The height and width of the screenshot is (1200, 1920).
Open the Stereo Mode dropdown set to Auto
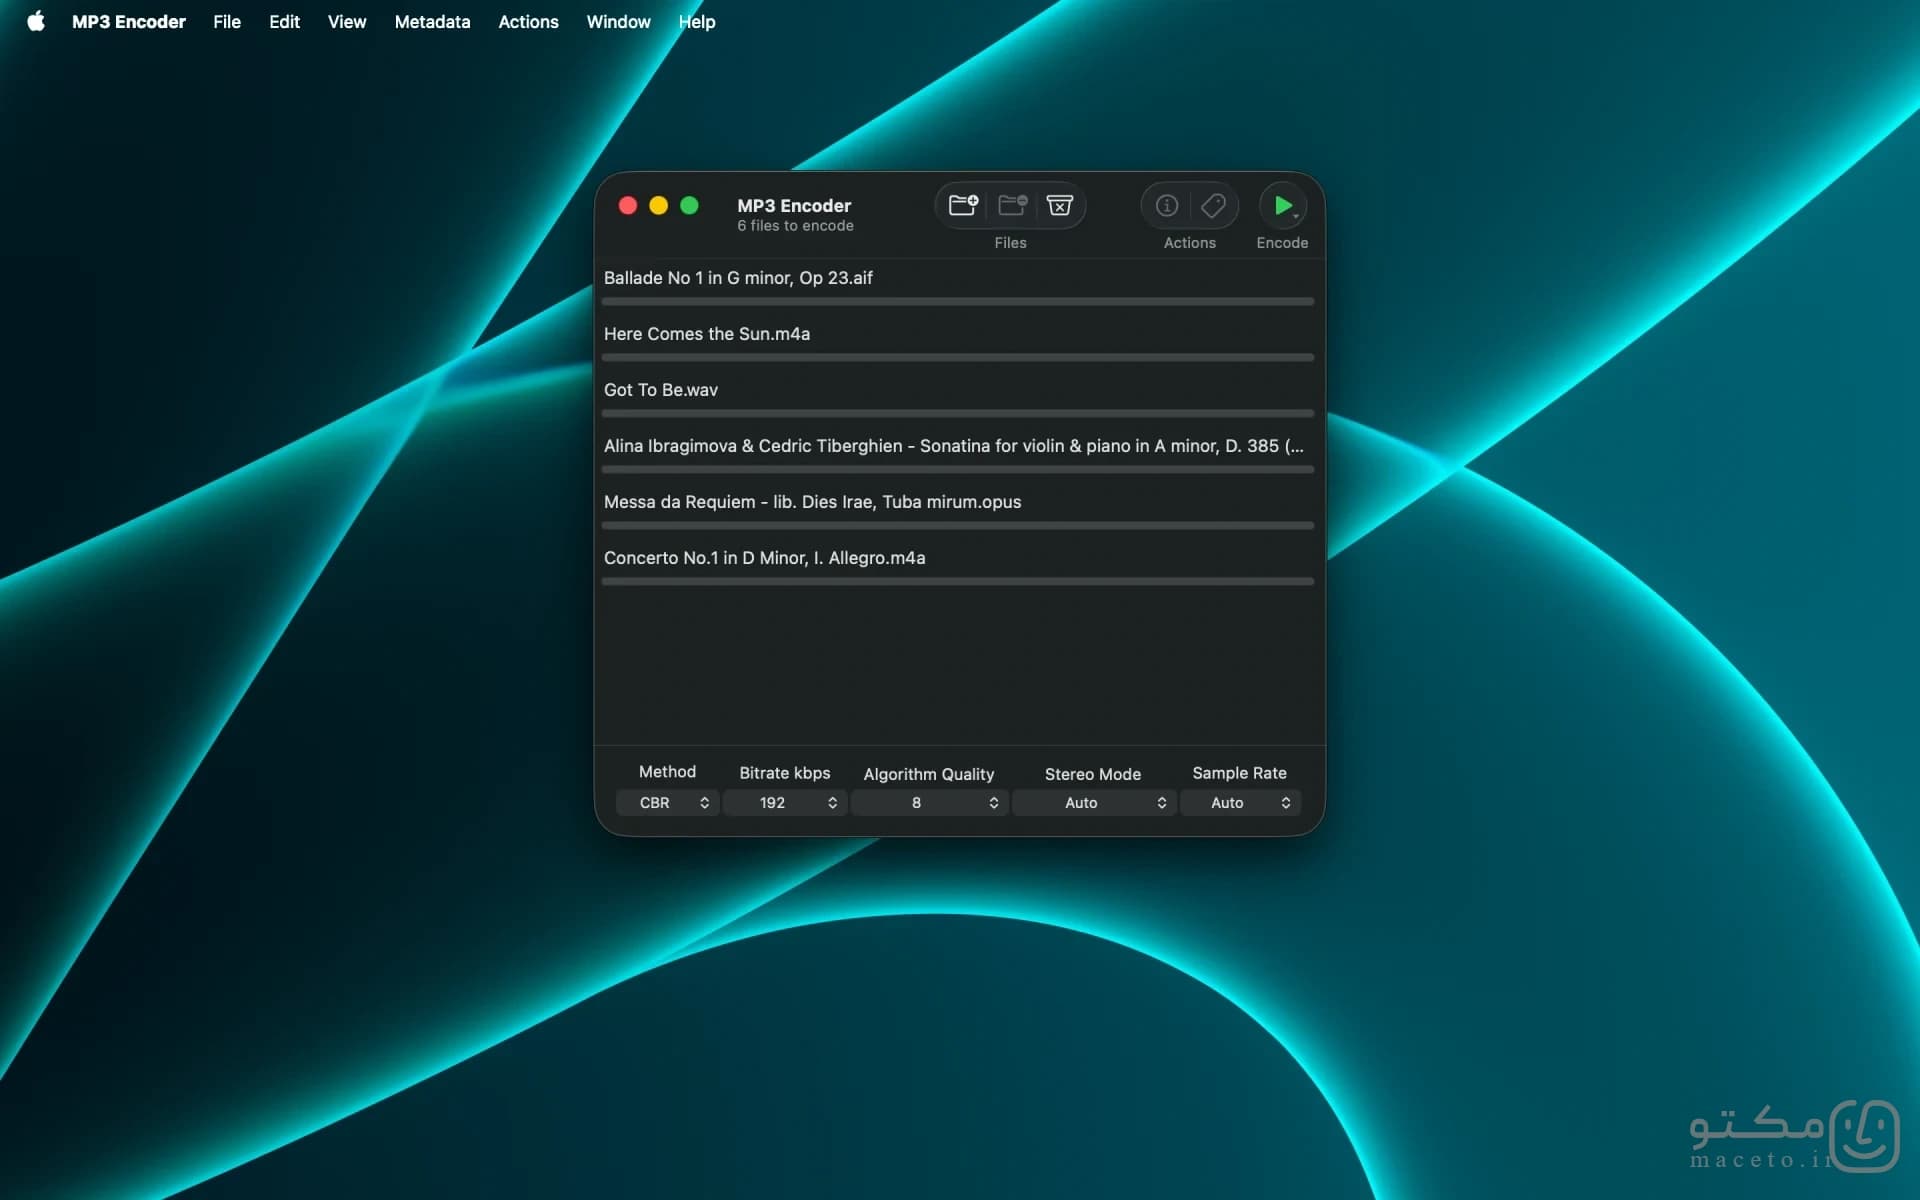1093,803
